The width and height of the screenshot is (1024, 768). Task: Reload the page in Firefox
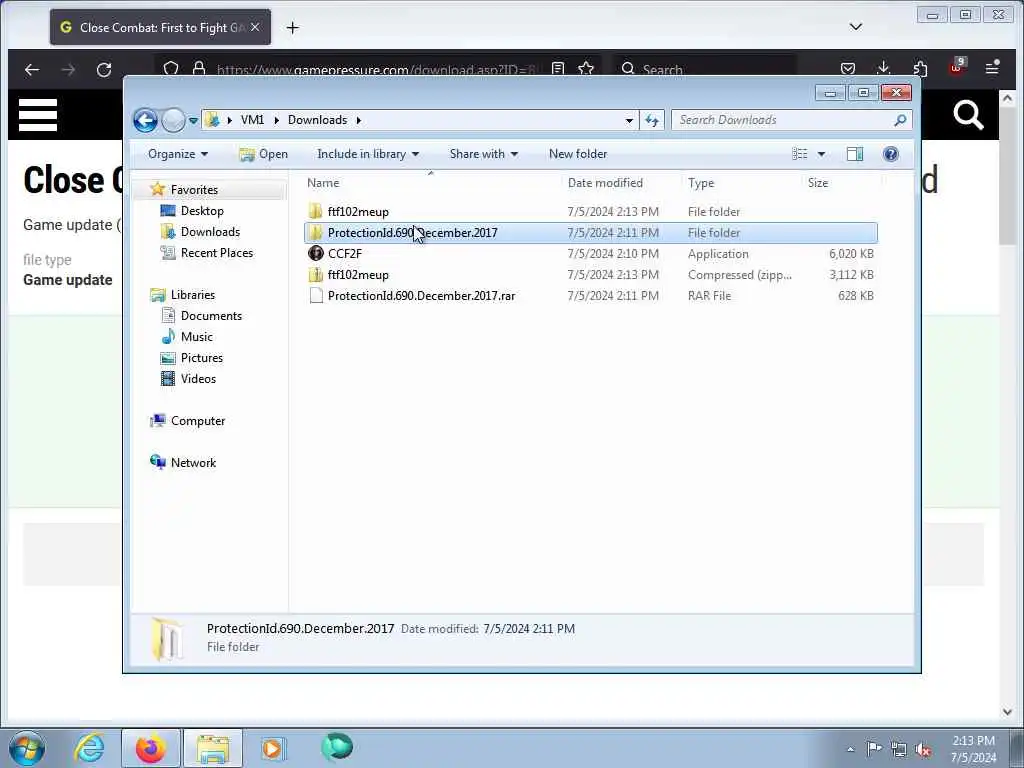point(104,69)
